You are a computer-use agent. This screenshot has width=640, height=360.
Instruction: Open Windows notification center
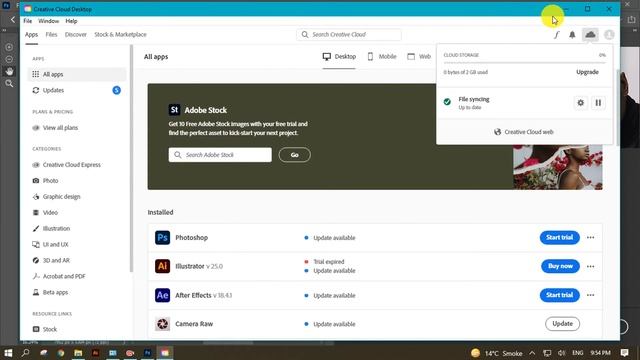pyautogui.click(x=624, y=353)
